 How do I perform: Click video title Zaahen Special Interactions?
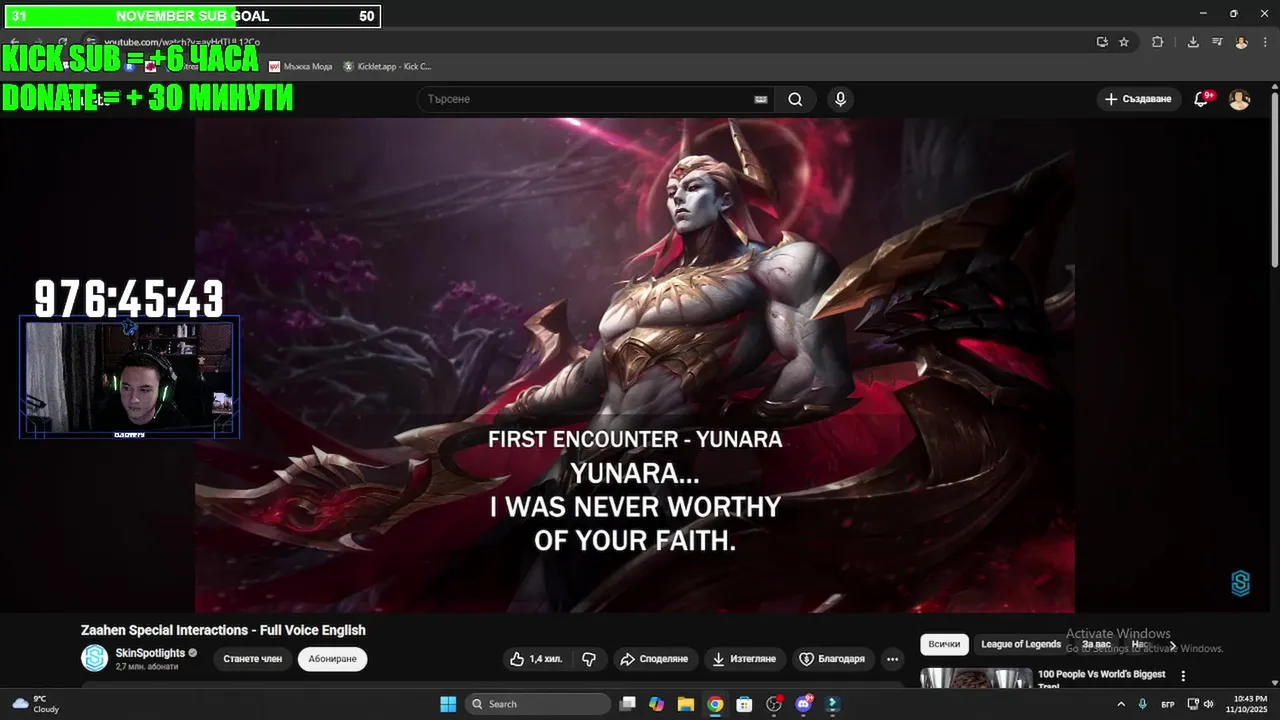click(223, 630)
